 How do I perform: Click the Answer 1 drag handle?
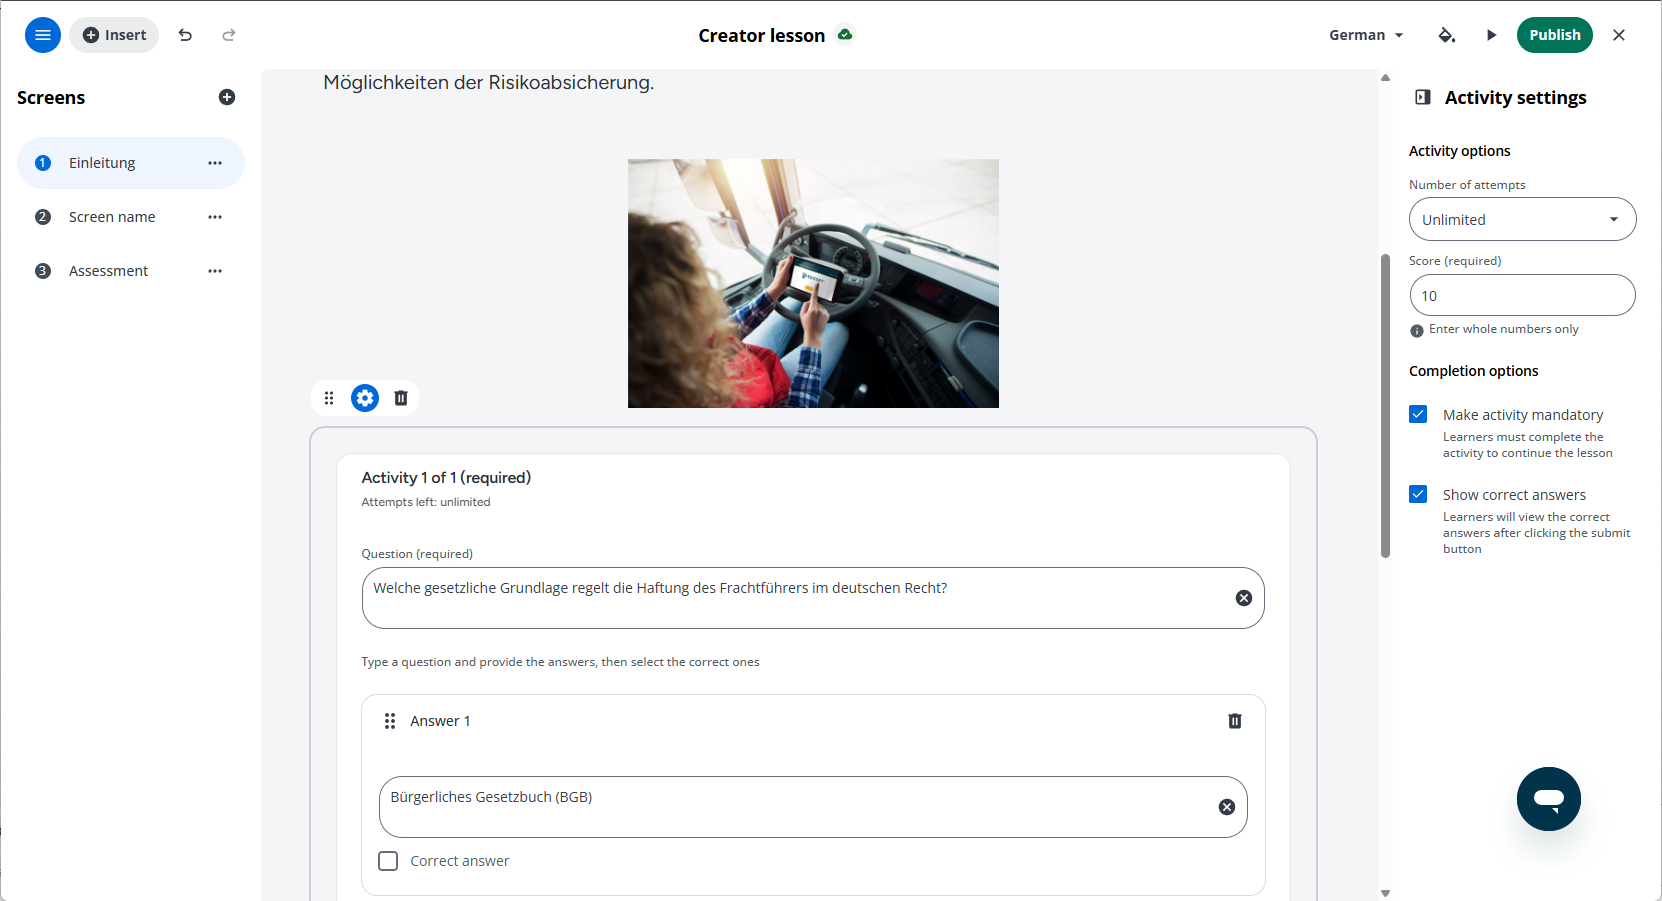pyautogui.click(x=390, y=721)
